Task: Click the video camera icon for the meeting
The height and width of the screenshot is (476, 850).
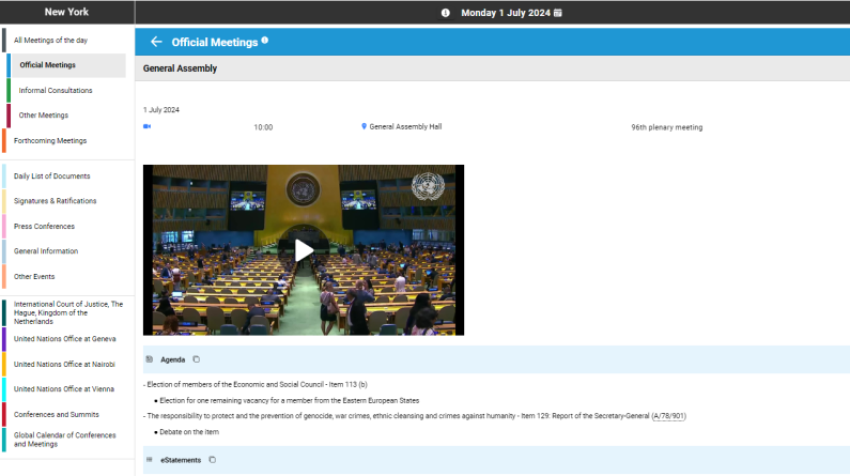Action: pyautogui.click(x=147, y=127)
